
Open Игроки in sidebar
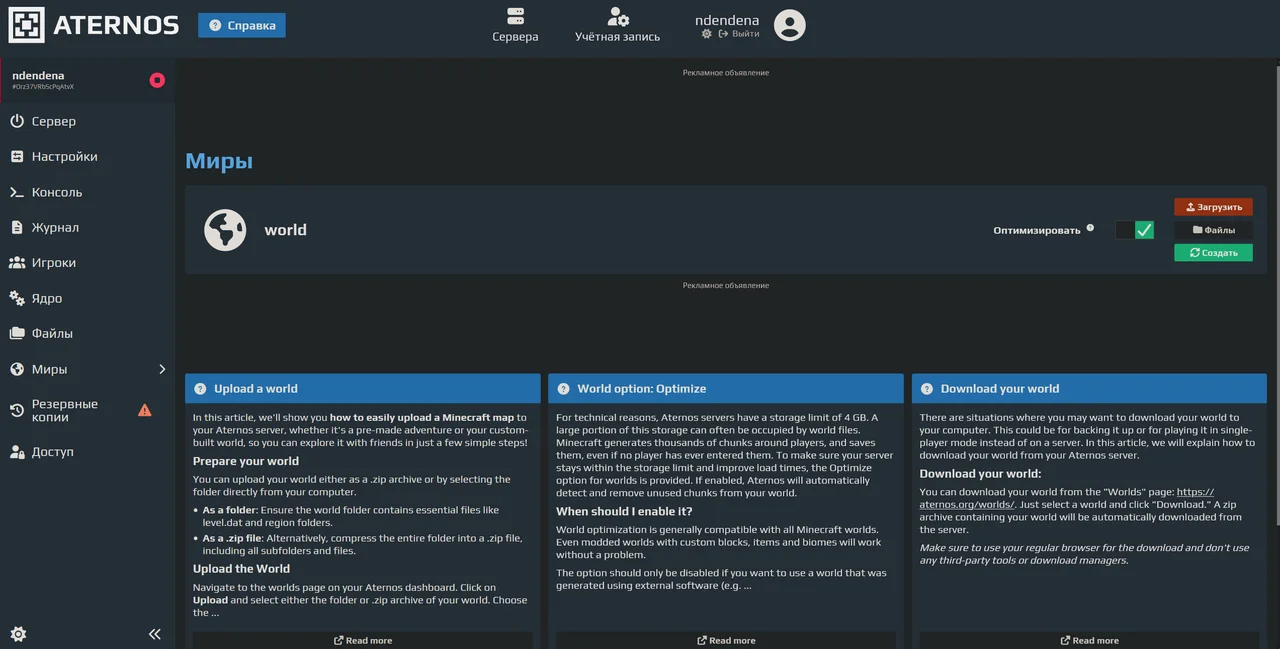[x=88, y=263]
